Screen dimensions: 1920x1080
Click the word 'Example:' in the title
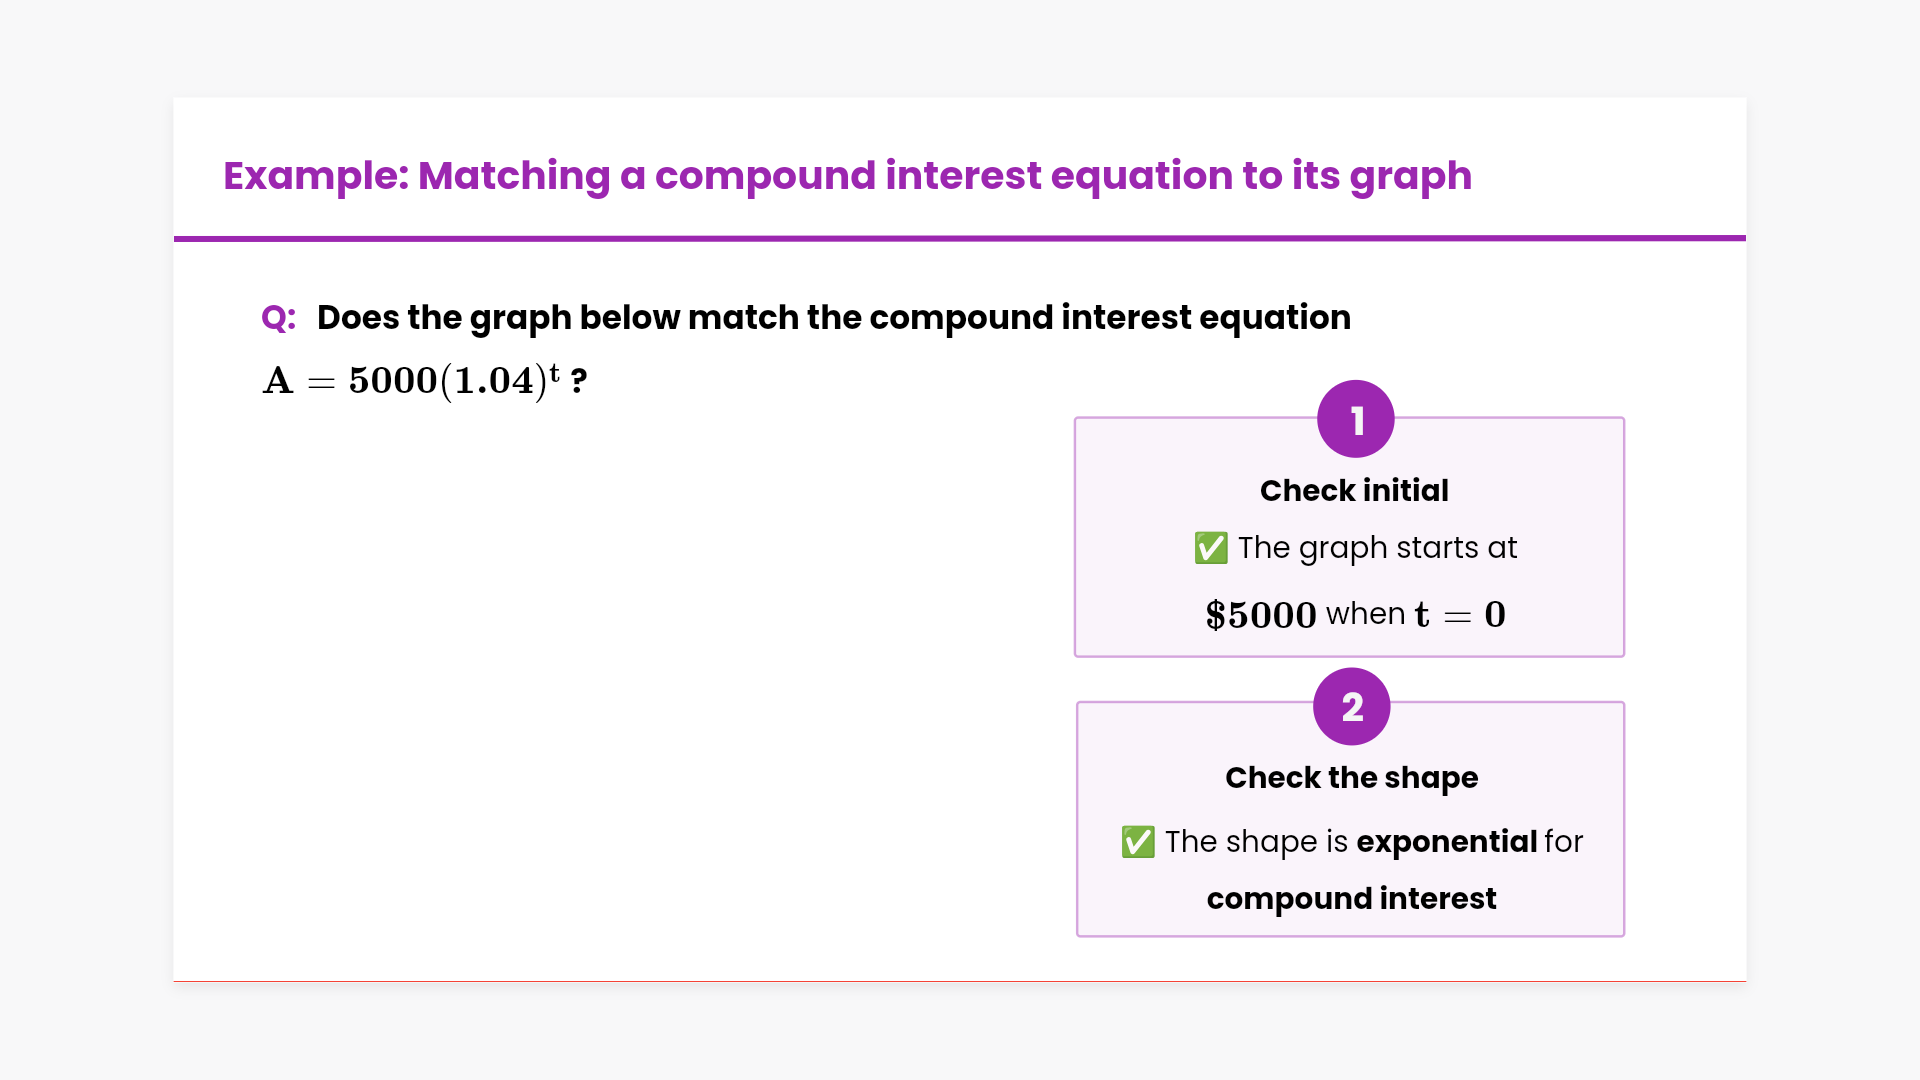316,176
